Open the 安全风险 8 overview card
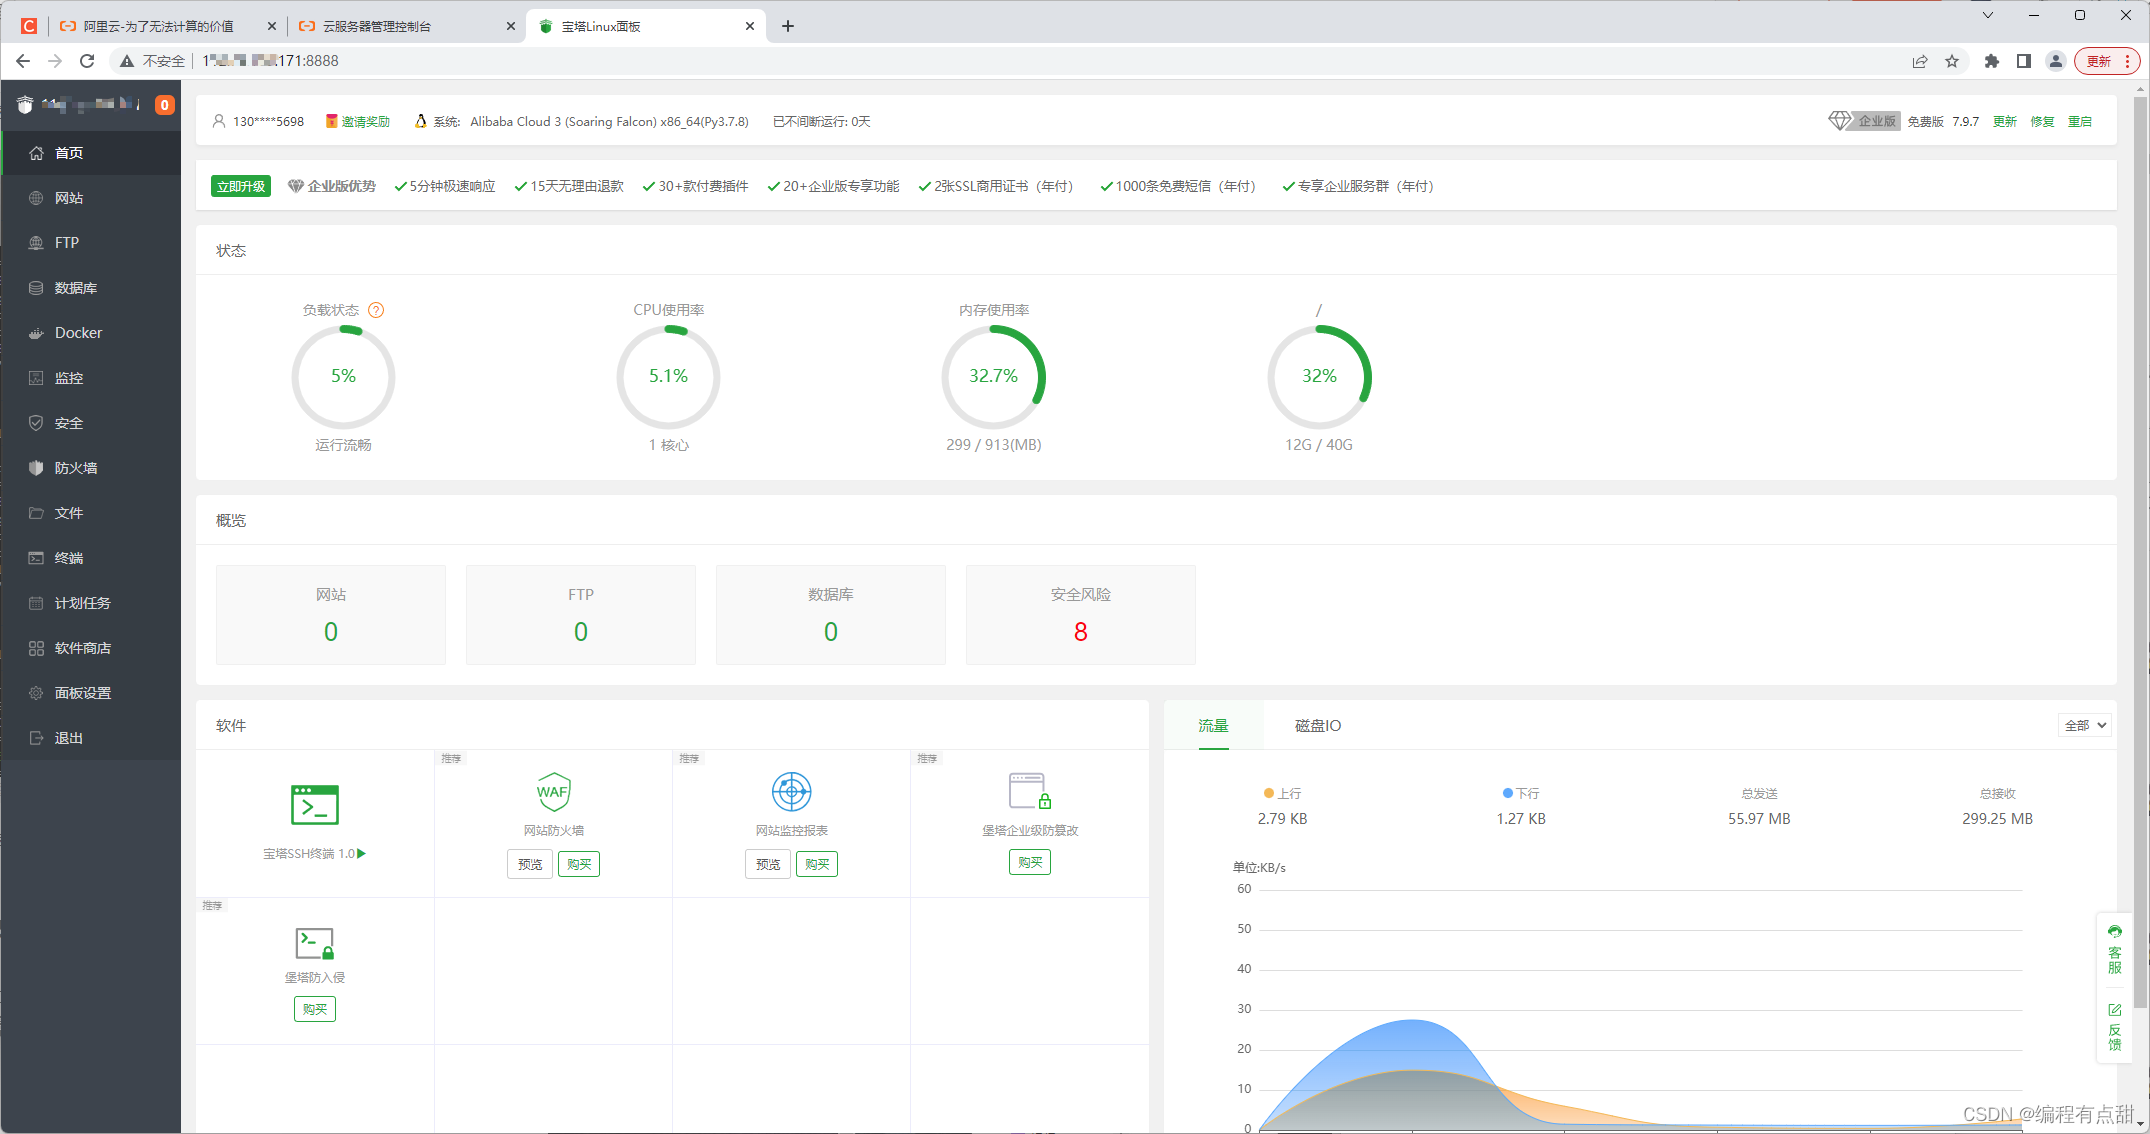 coord(1081,615)
